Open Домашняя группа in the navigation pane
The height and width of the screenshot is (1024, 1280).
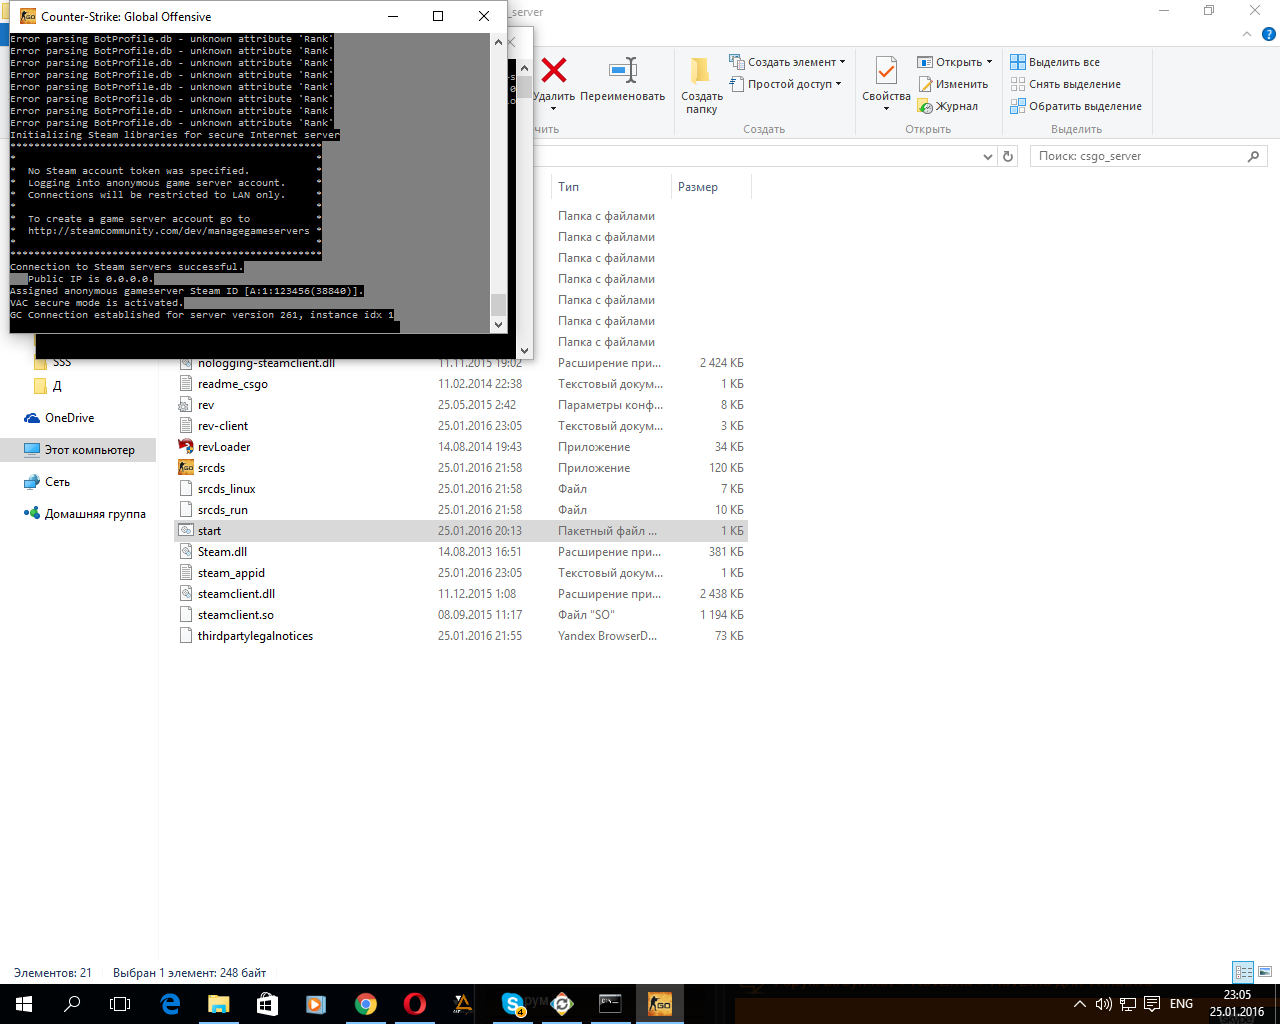click(95, 514)
